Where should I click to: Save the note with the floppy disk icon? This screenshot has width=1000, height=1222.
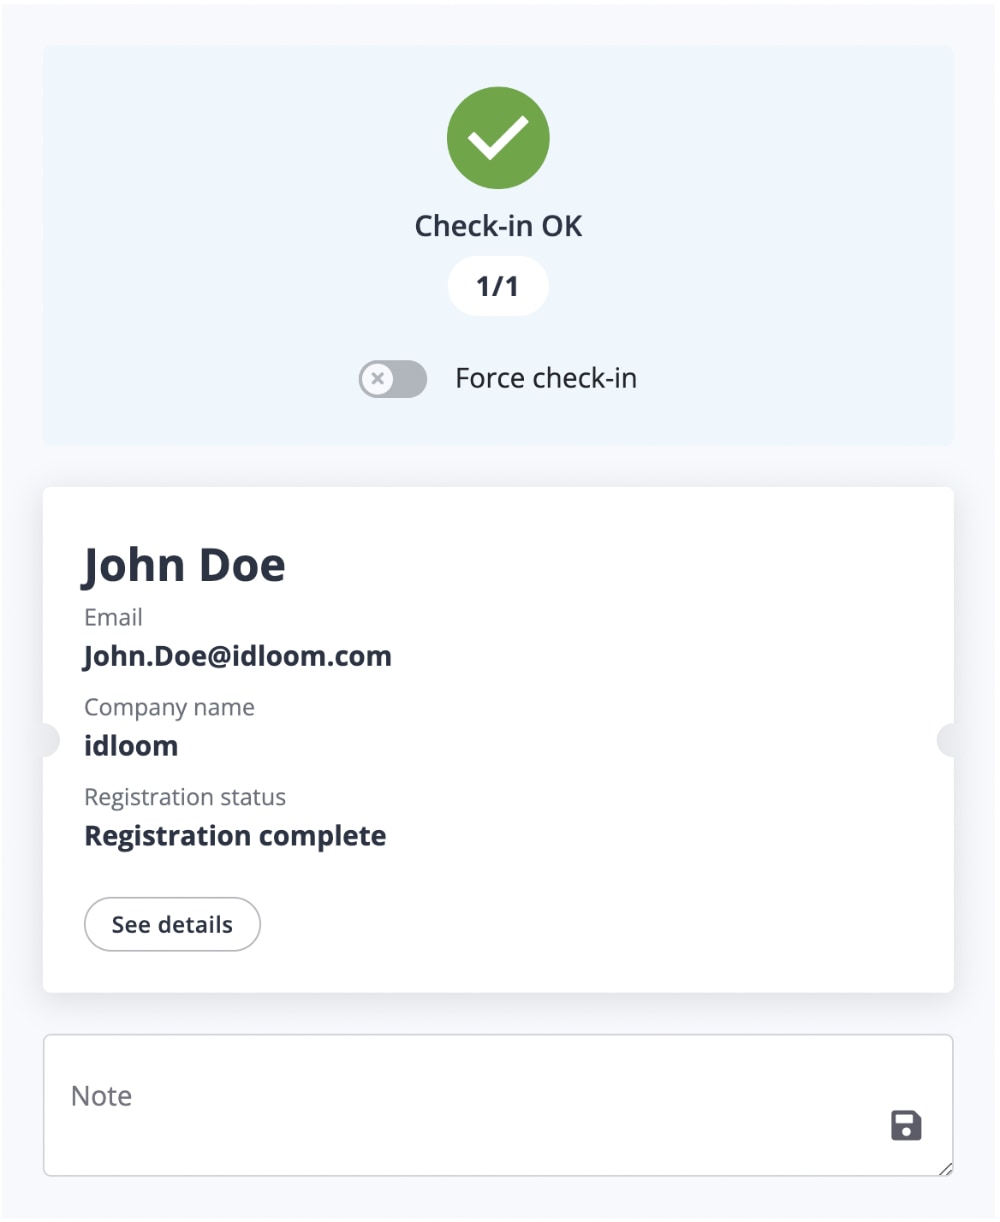pos(906,1125)
